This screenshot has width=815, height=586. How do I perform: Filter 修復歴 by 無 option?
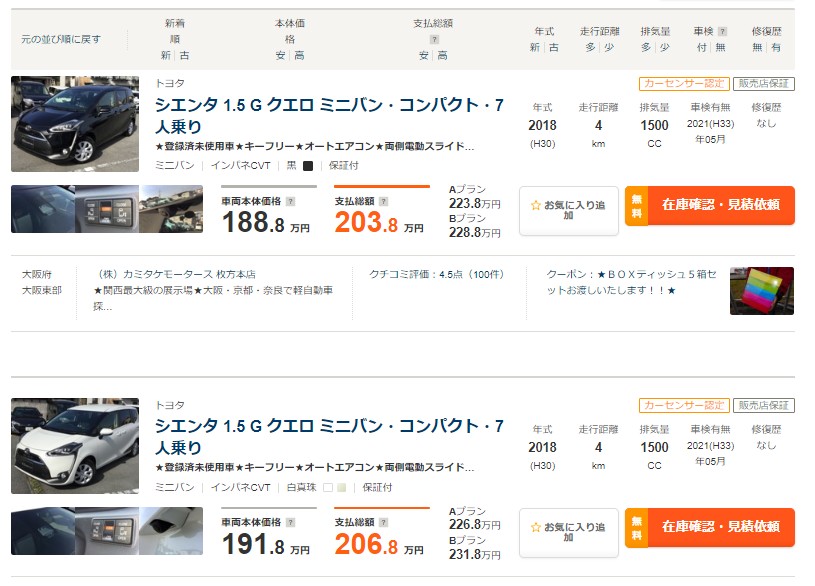756,47
